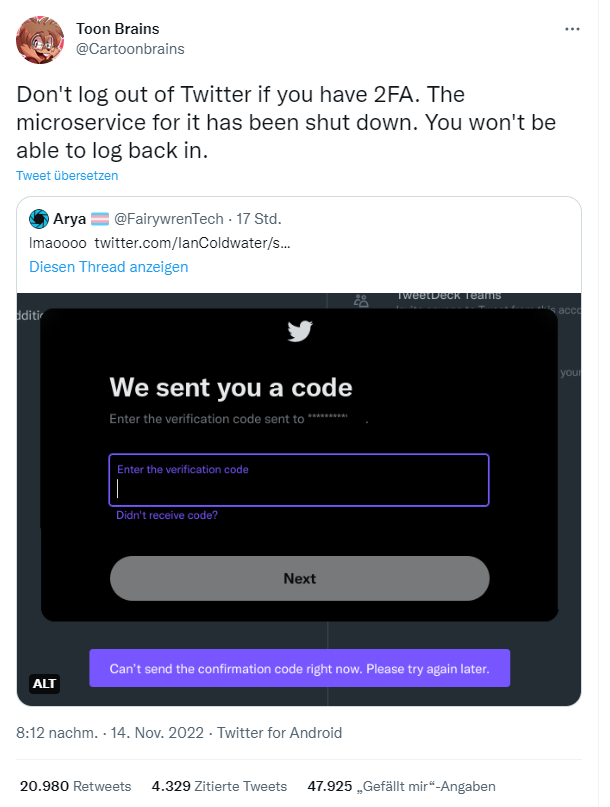The height and width of the screenshot is (807, 610).
Task: Click the Didn't receive code? link
Action: (167, 515)
